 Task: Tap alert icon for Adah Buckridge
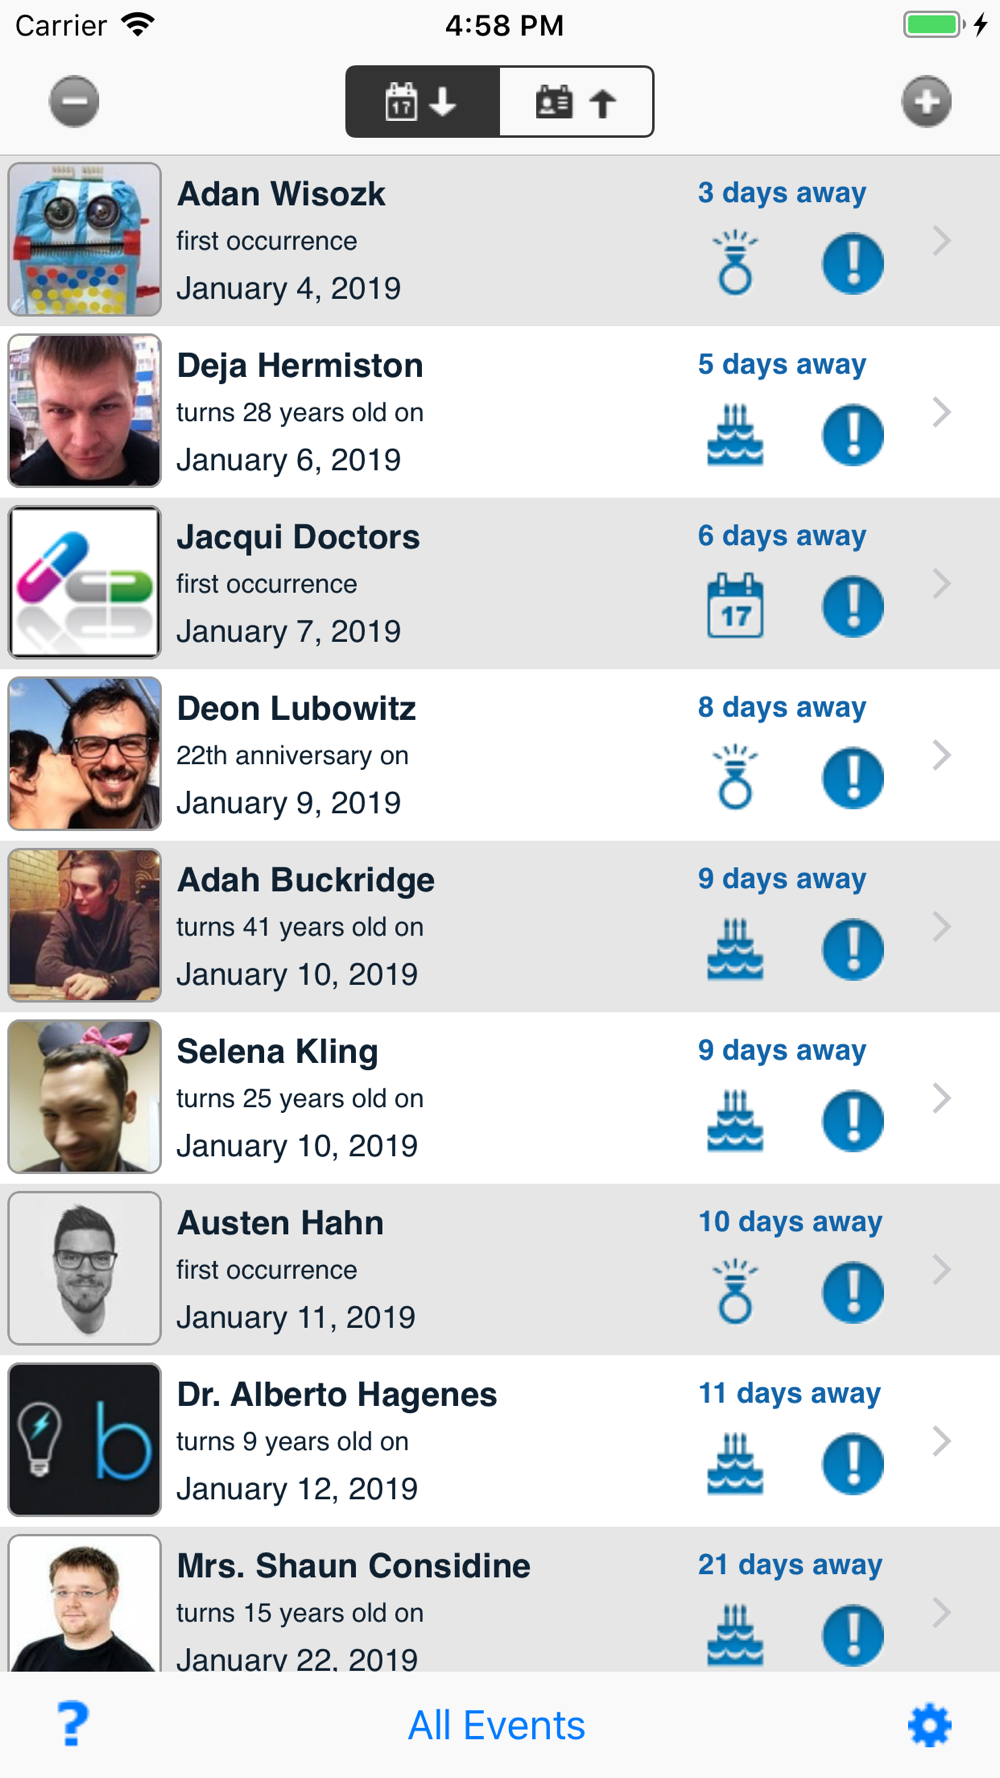coord(853,949)
